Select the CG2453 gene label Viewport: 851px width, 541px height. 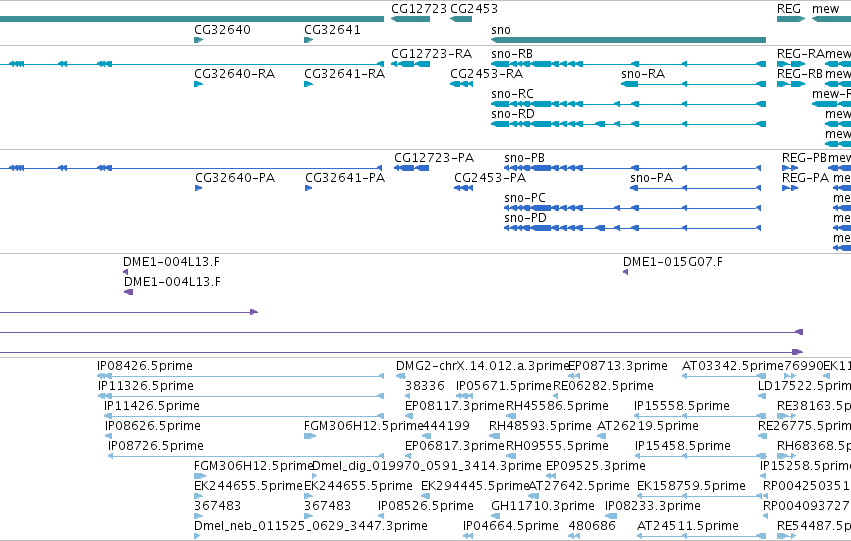[474, 9]
